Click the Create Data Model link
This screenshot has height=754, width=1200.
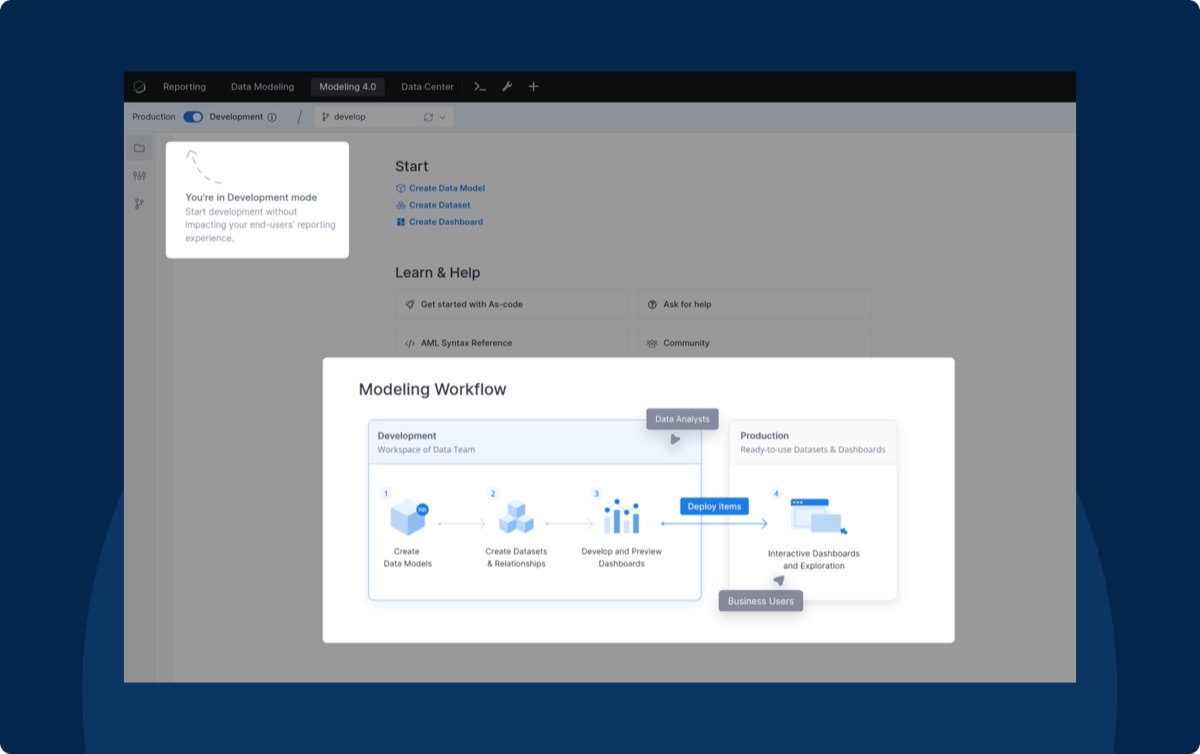(446, 188)
